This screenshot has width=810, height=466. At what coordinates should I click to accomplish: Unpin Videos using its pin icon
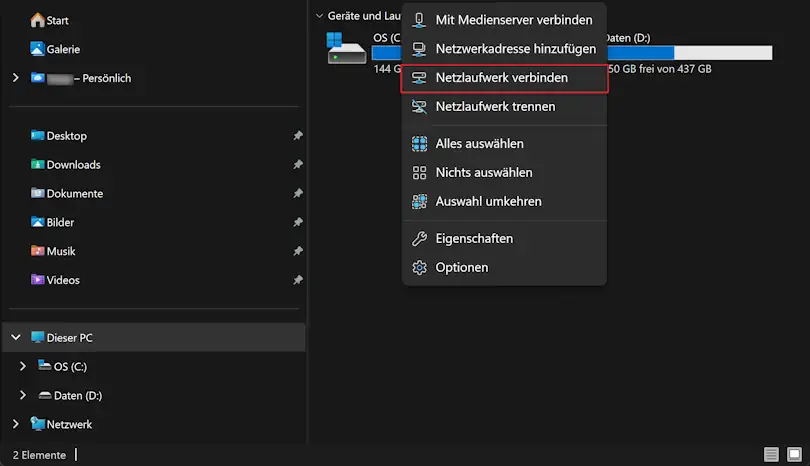[x=298, y=280]
